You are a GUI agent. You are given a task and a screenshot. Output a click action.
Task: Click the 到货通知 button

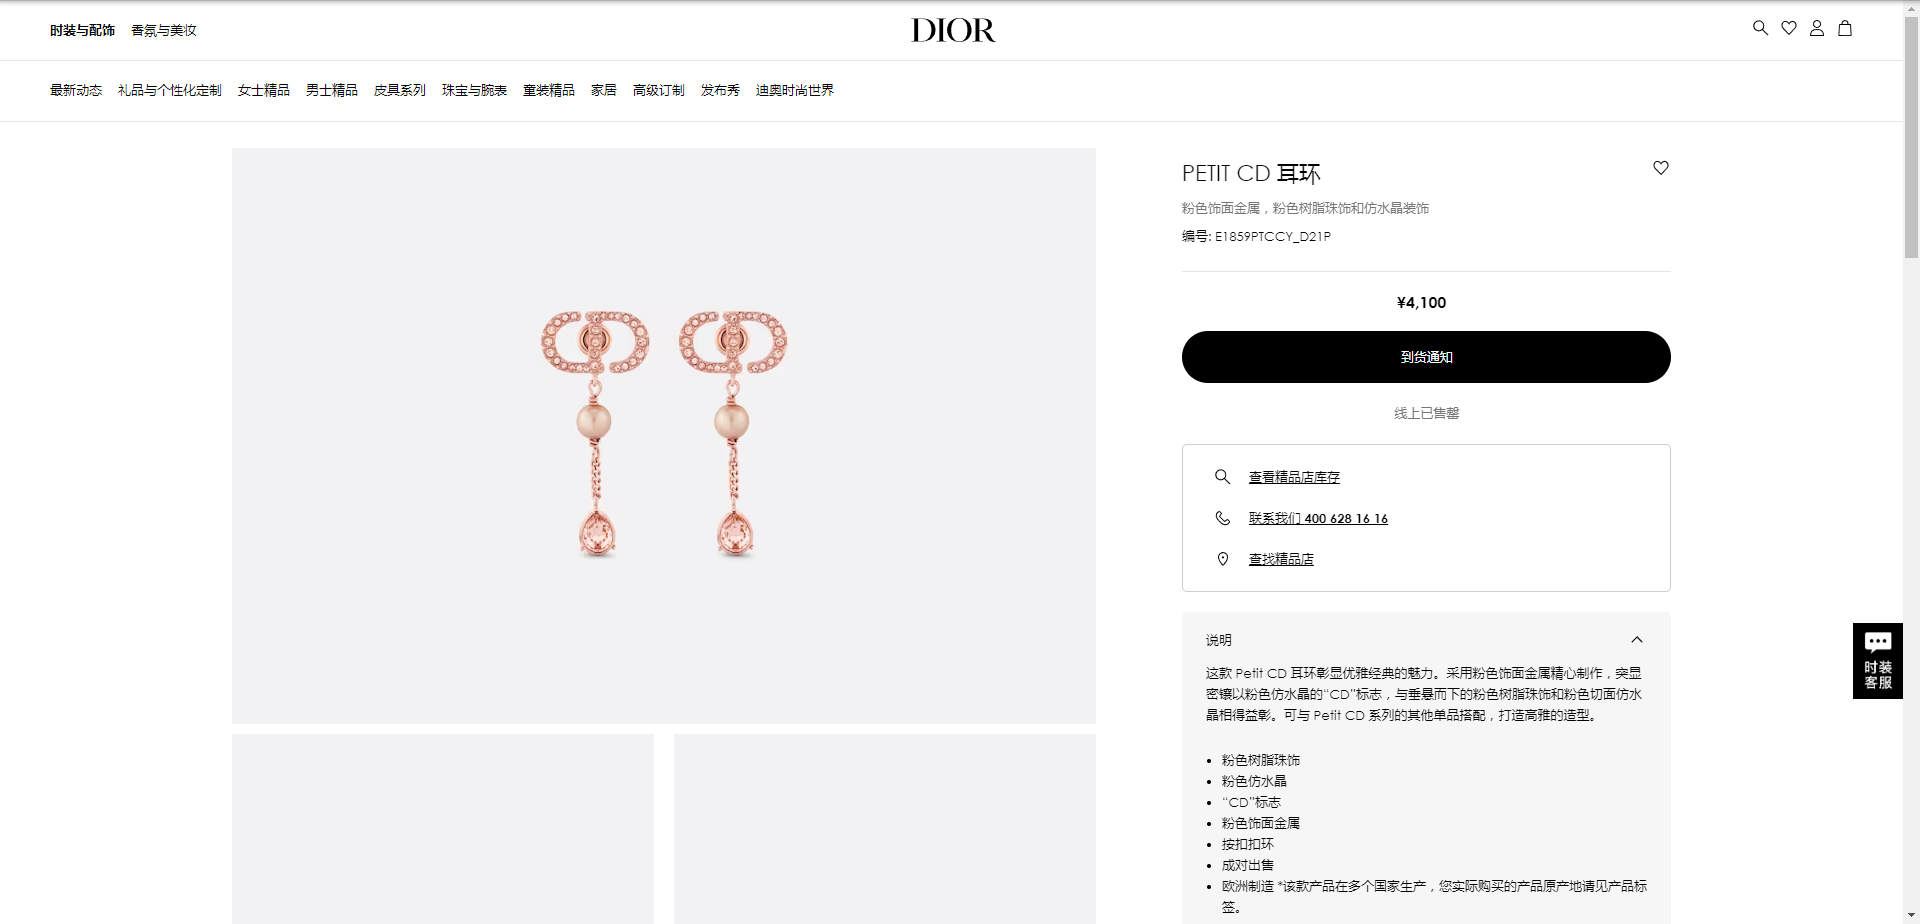(x=1426, y=357)
